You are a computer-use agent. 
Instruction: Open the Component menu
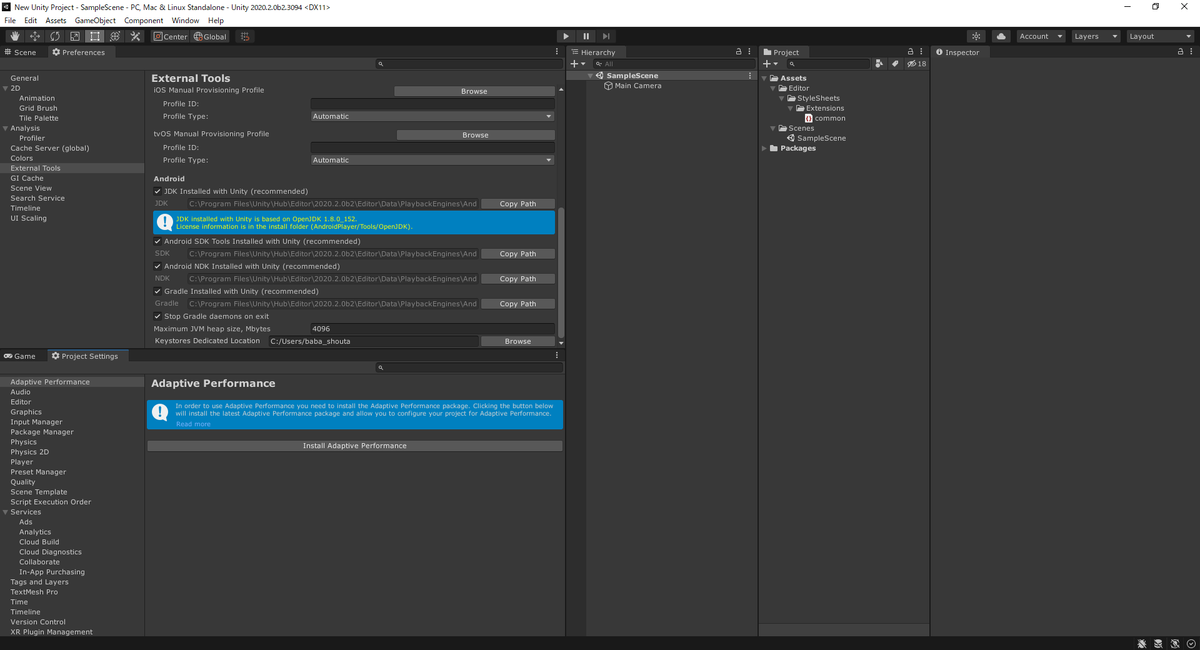tap(143, 20)
